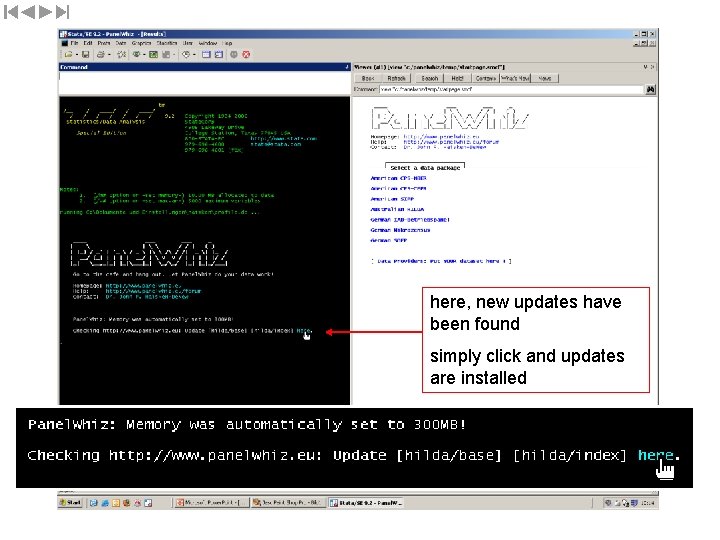Click the system tray clock
The height and width of the screenshot is (540, 720).
(x=648, y=503)
